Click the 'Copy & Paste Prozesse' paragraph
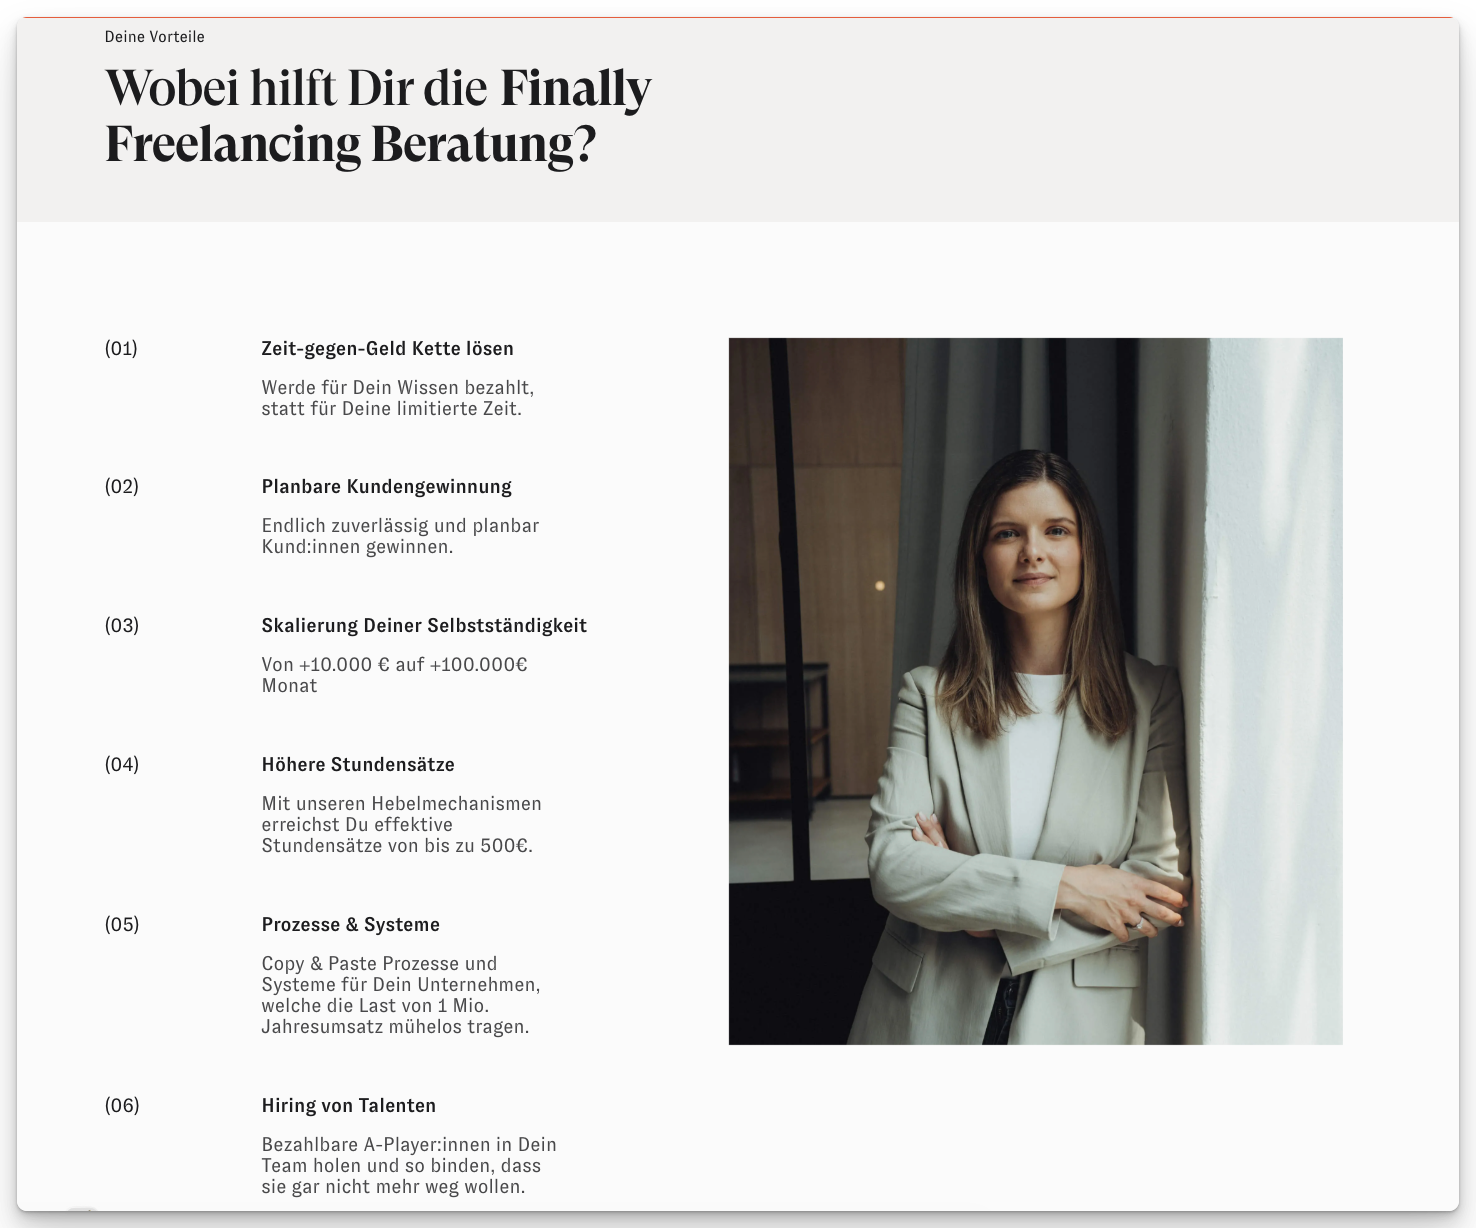The width and height of the screenshot is (1476, 1228). (x=400, y=995)
